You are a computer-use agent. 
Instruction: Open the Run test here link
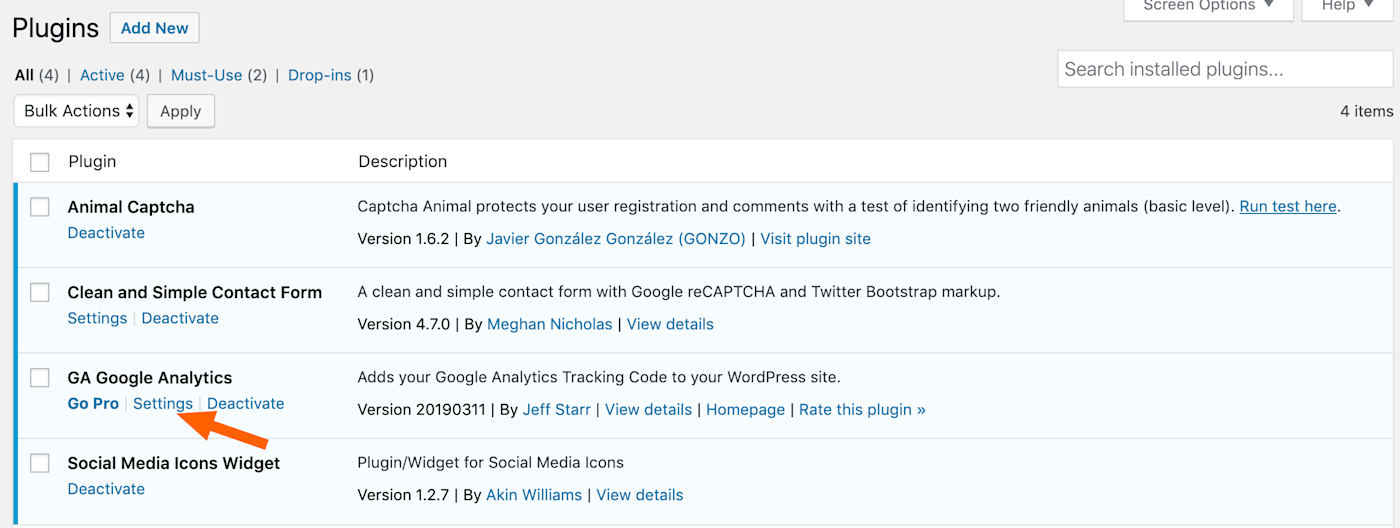(1287, 207)
